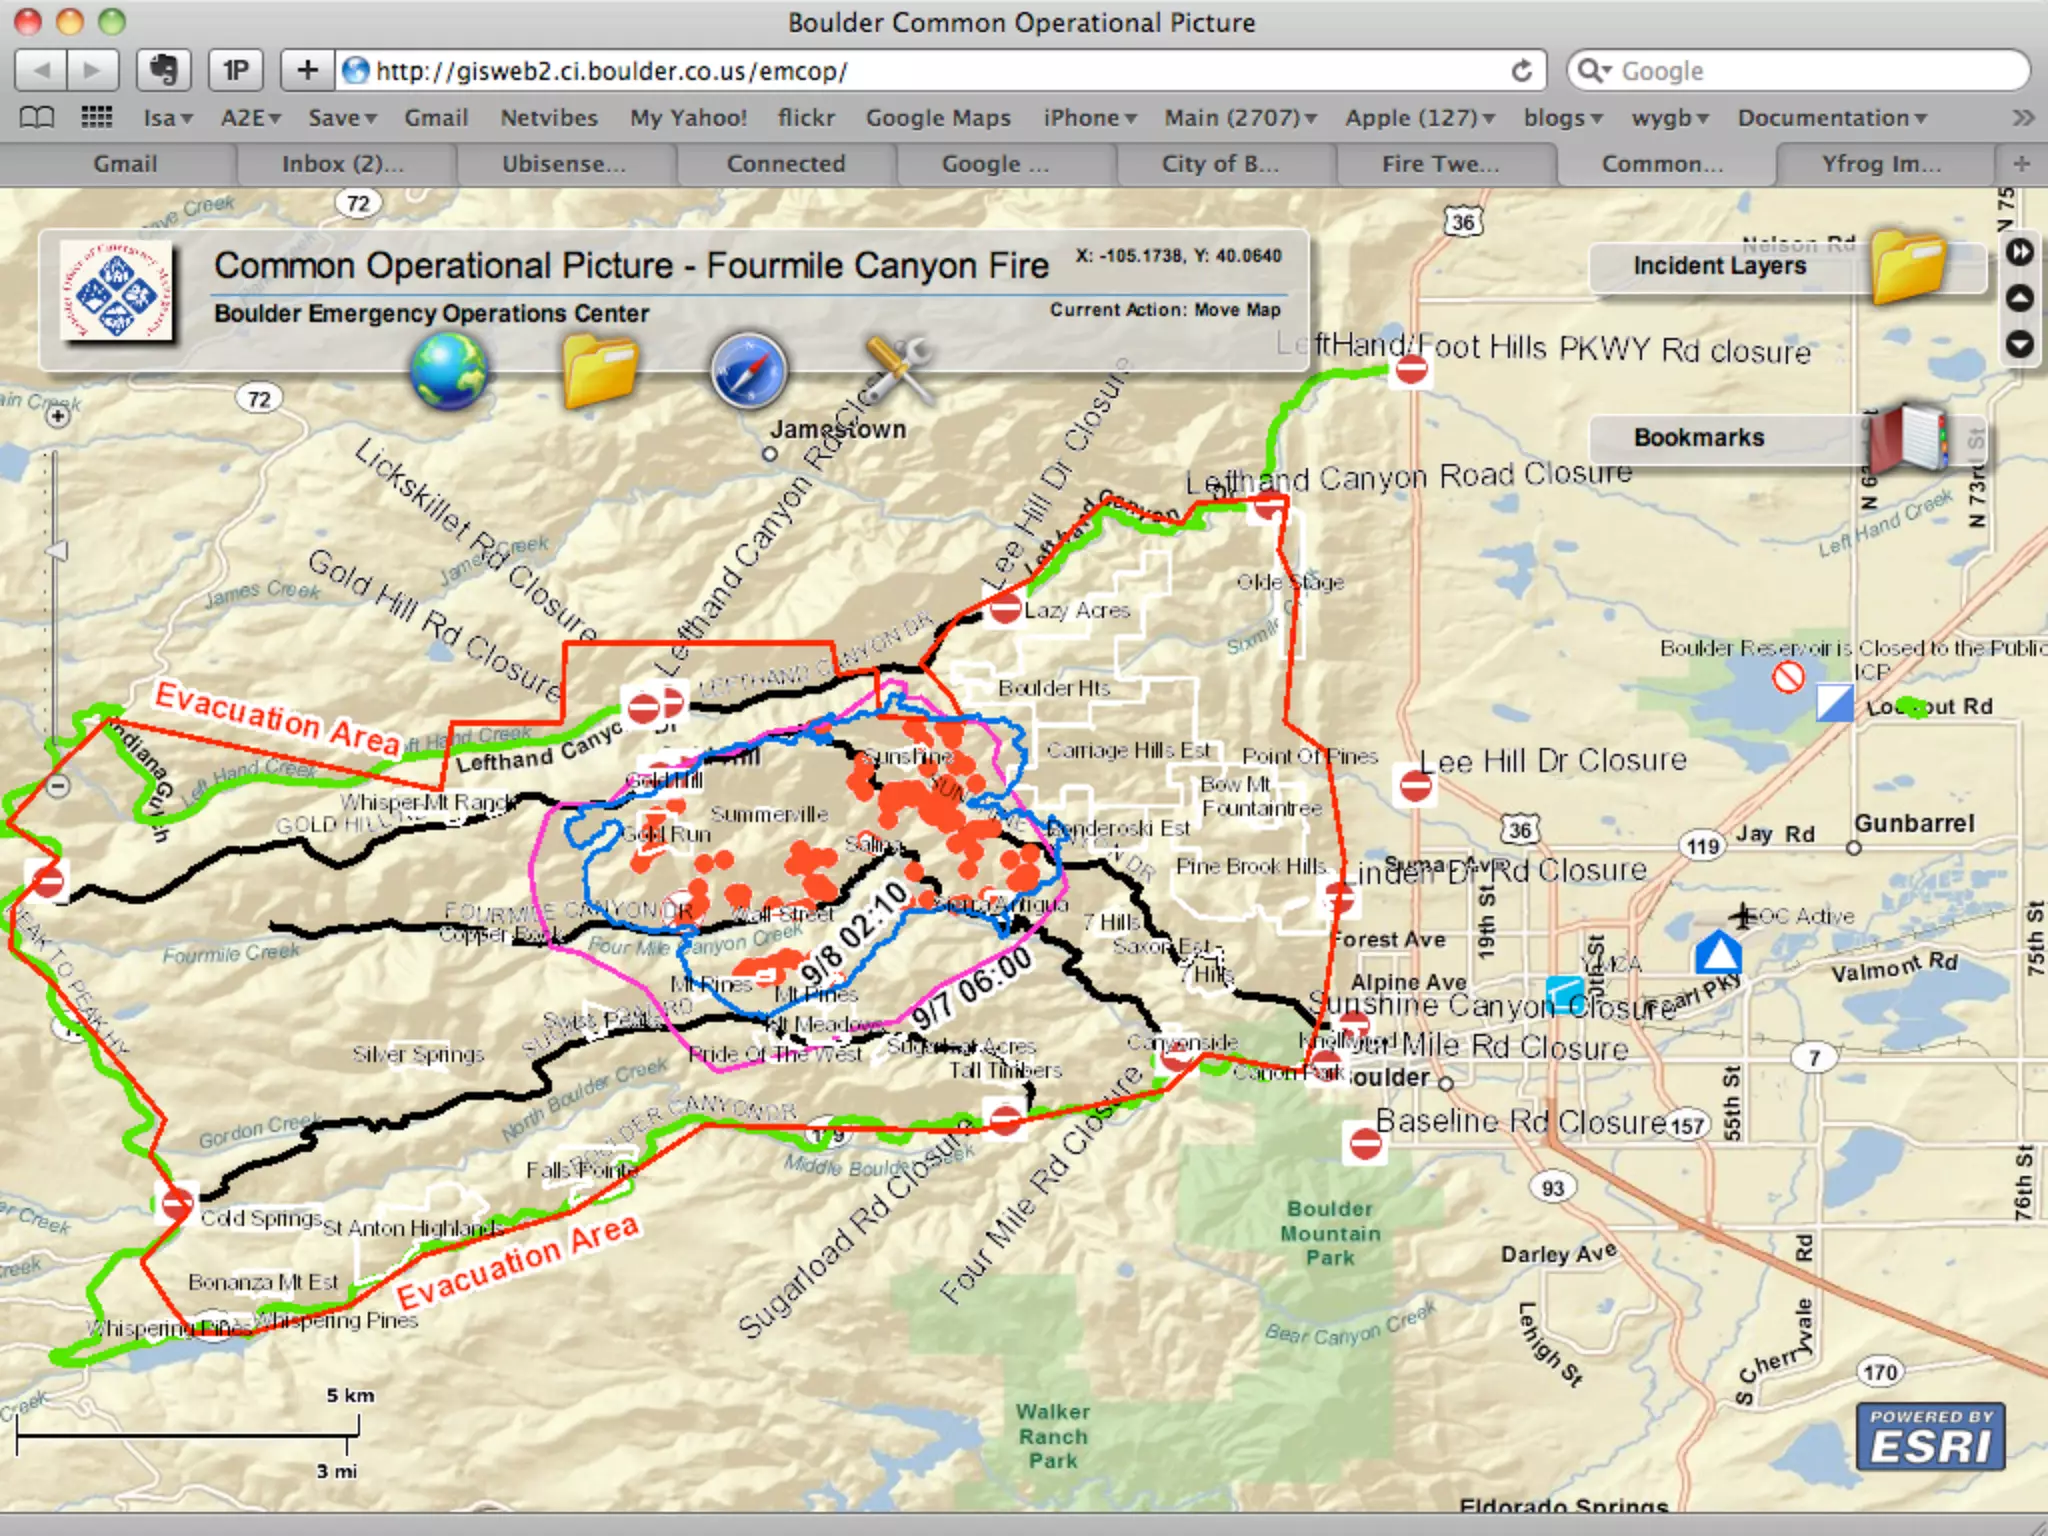2048x1536 pixels.
Task: Click the Evernote elephant toolbar icon
Action: pyautogui.click(x=163, y=70)
